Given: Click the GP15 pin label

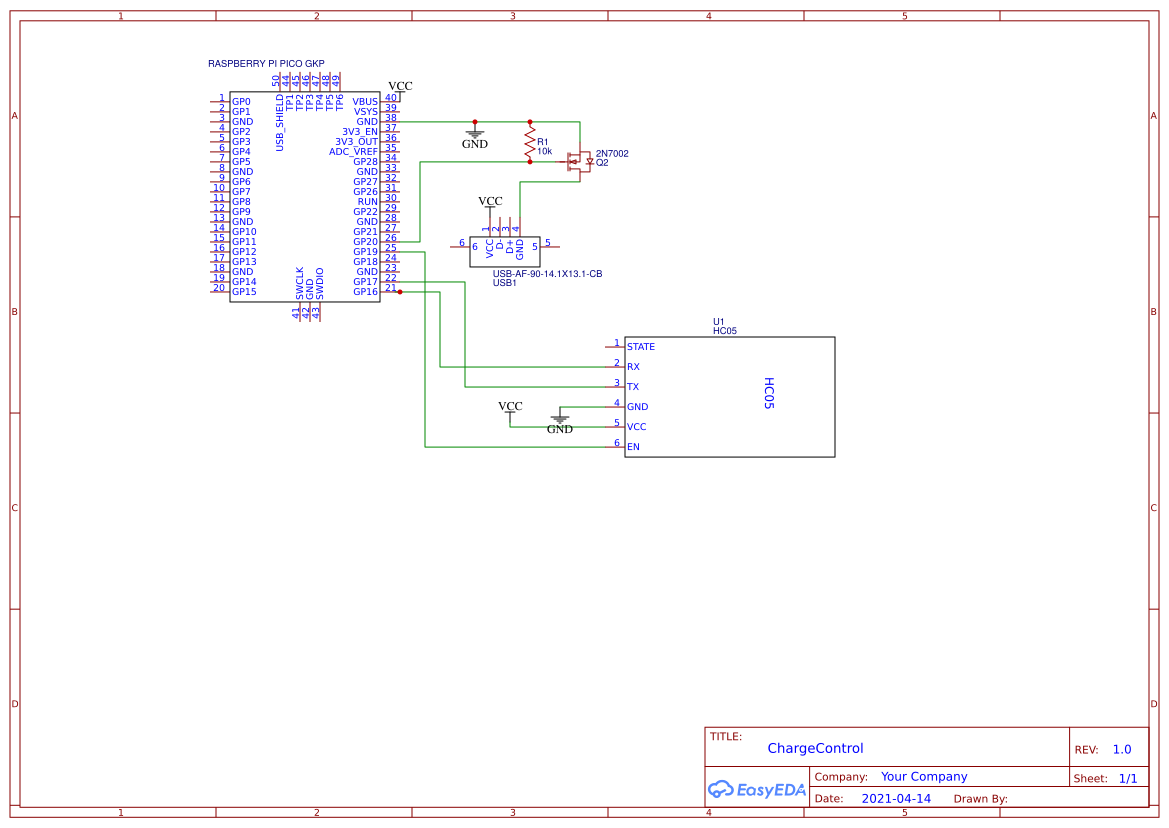Looking at the screenshot, I should (x=244, y=291).
